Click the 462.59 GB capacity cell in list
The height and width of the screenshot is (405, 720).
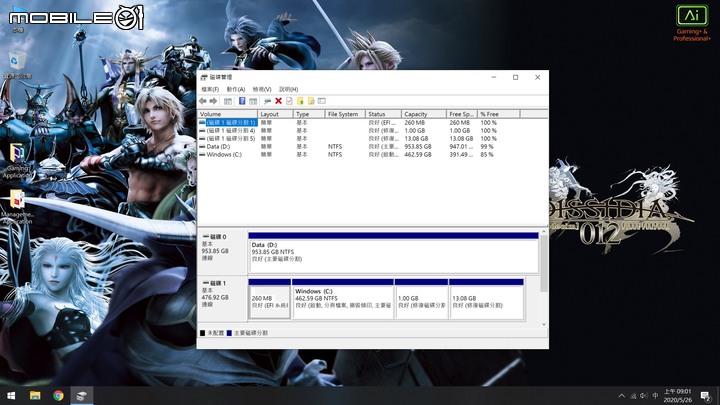(x=418, y=154)
